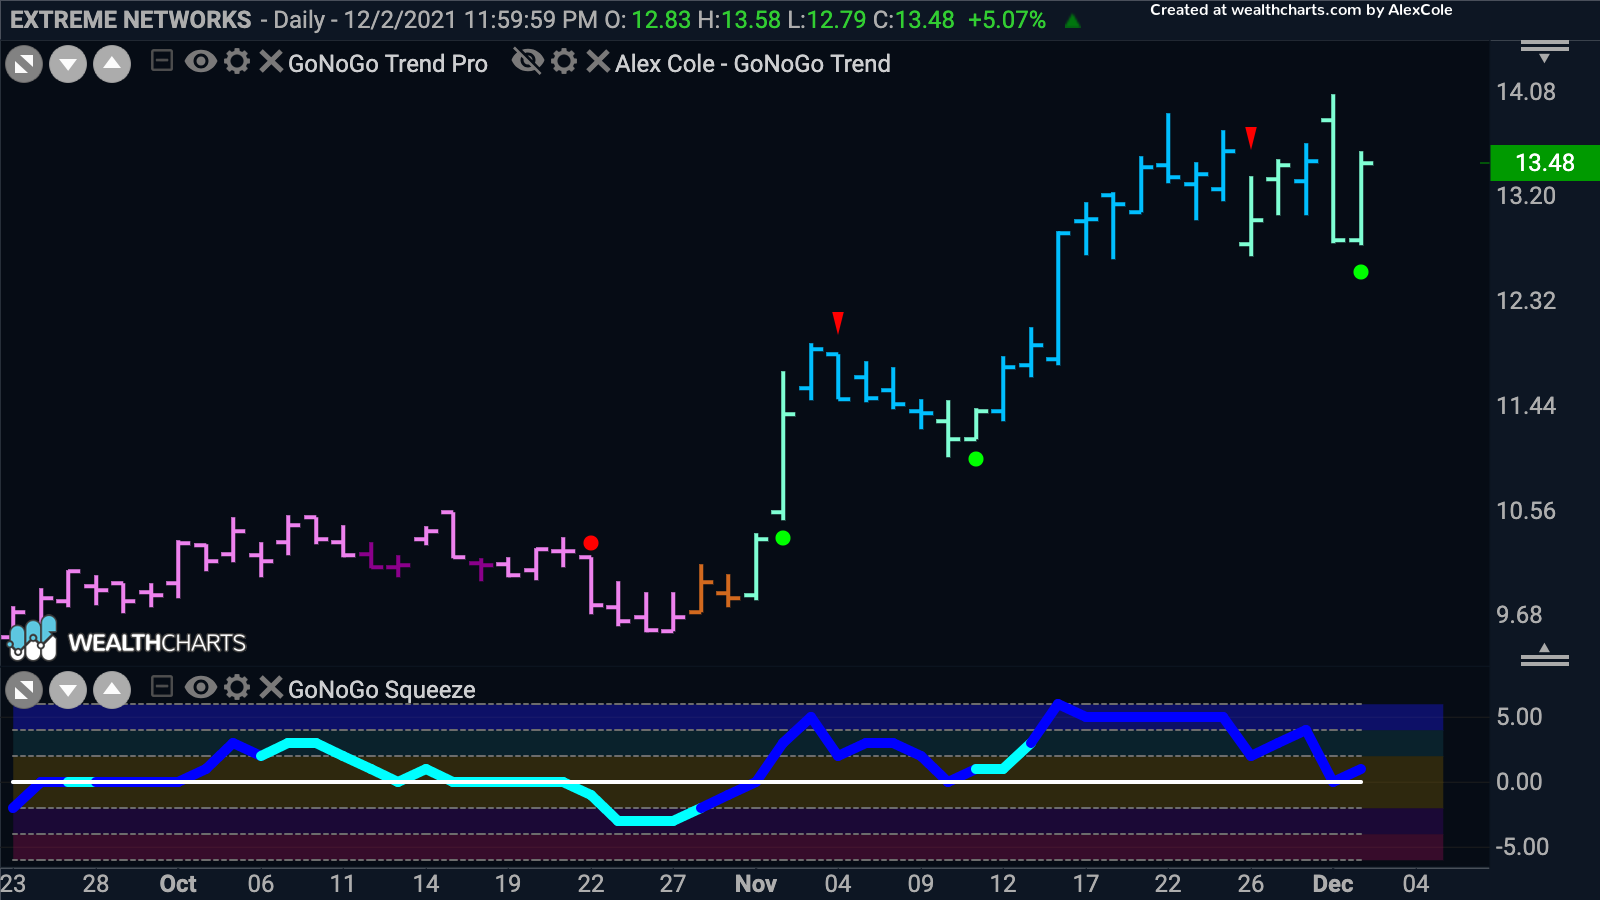Move main chart pane down with arrow button

68,65
